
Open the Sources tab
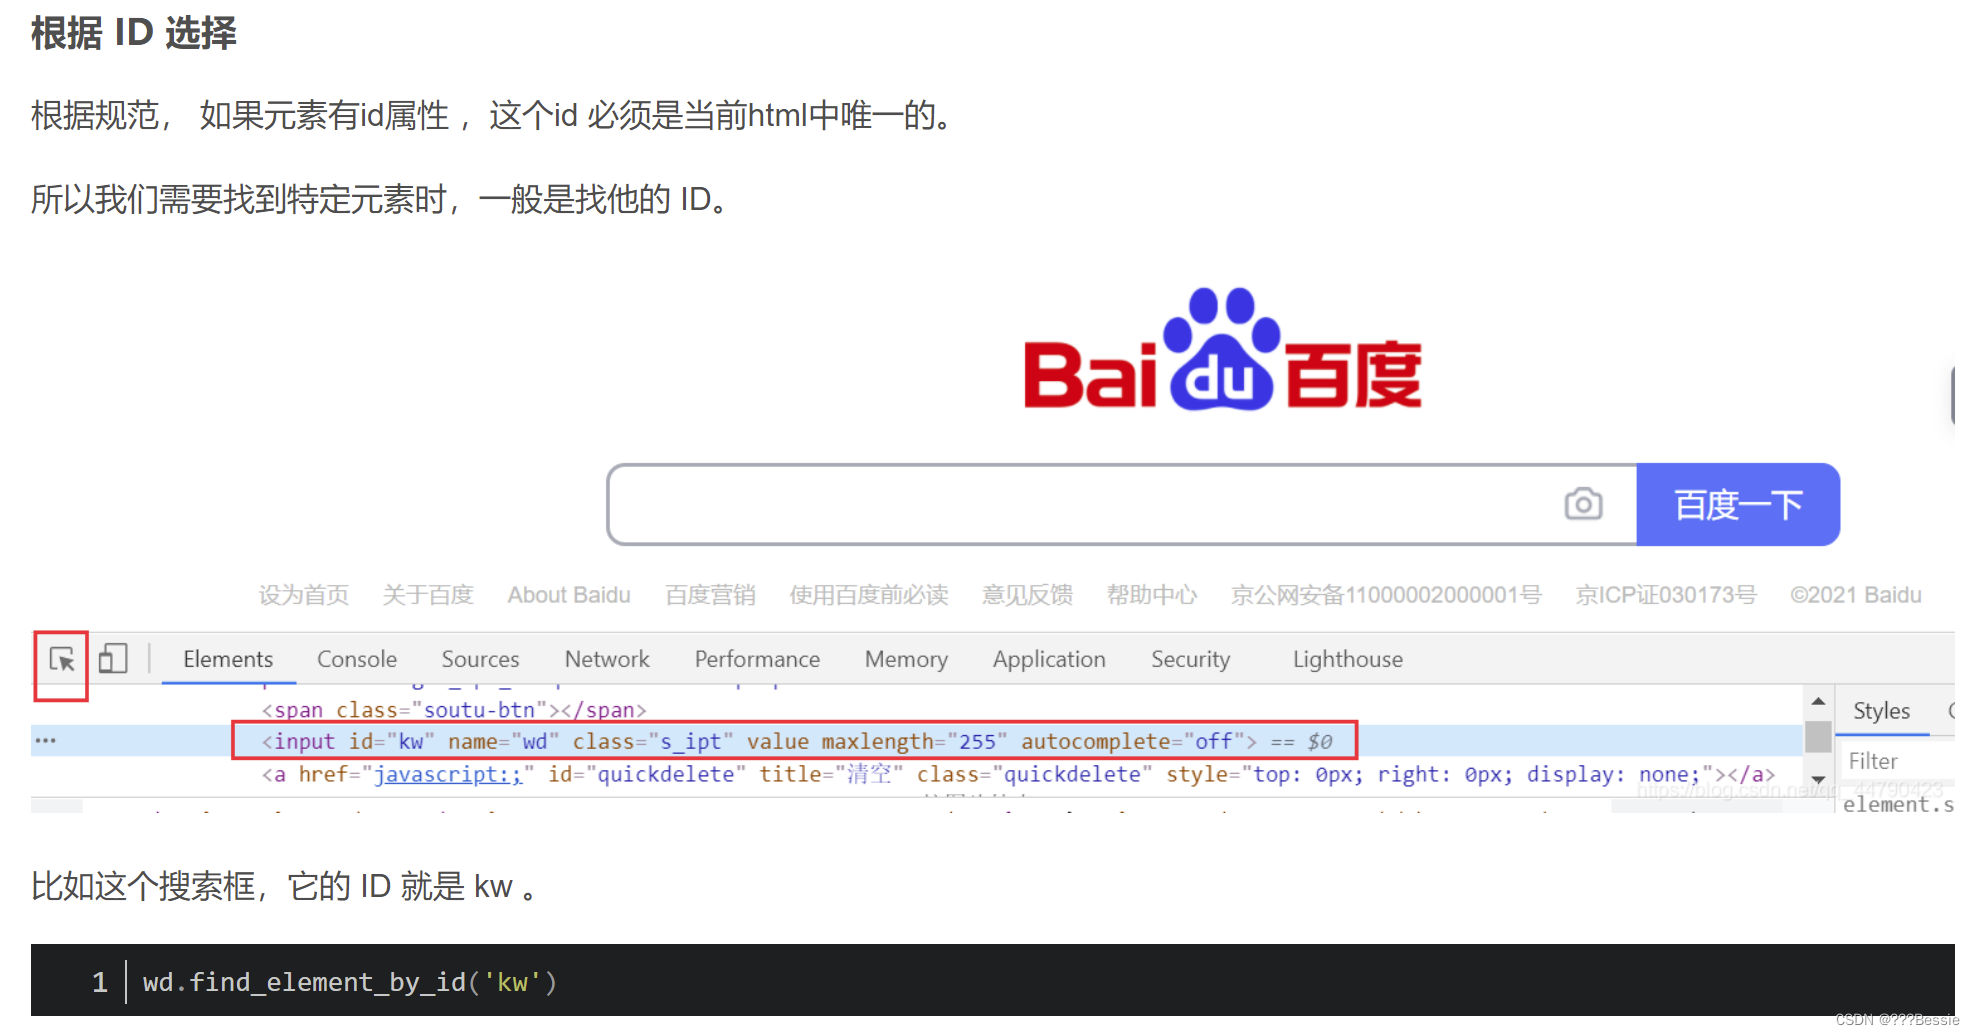[x=480, y=659]
